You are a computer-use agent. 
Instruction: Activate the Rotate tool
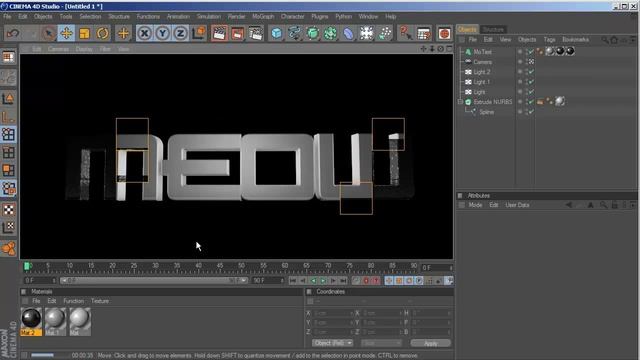(x=102, y=33)
